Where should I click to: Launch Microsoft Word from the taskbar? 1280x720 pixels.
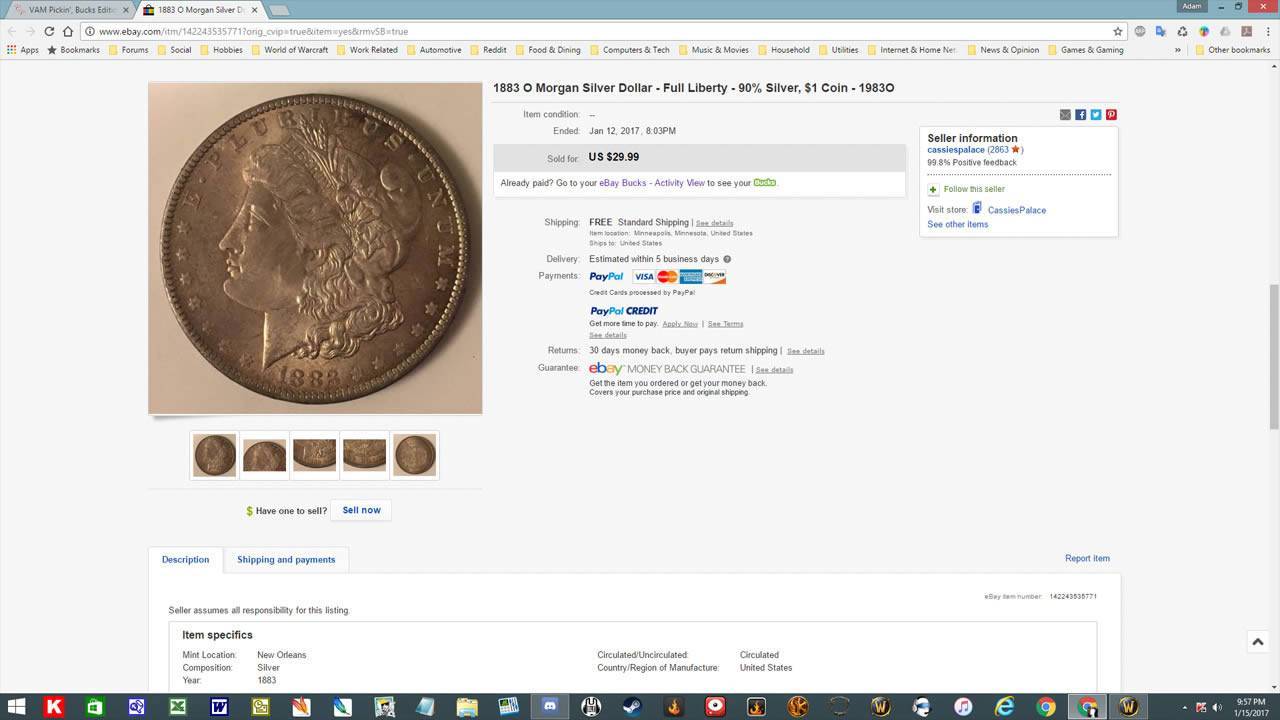click(x=219, y=707)
